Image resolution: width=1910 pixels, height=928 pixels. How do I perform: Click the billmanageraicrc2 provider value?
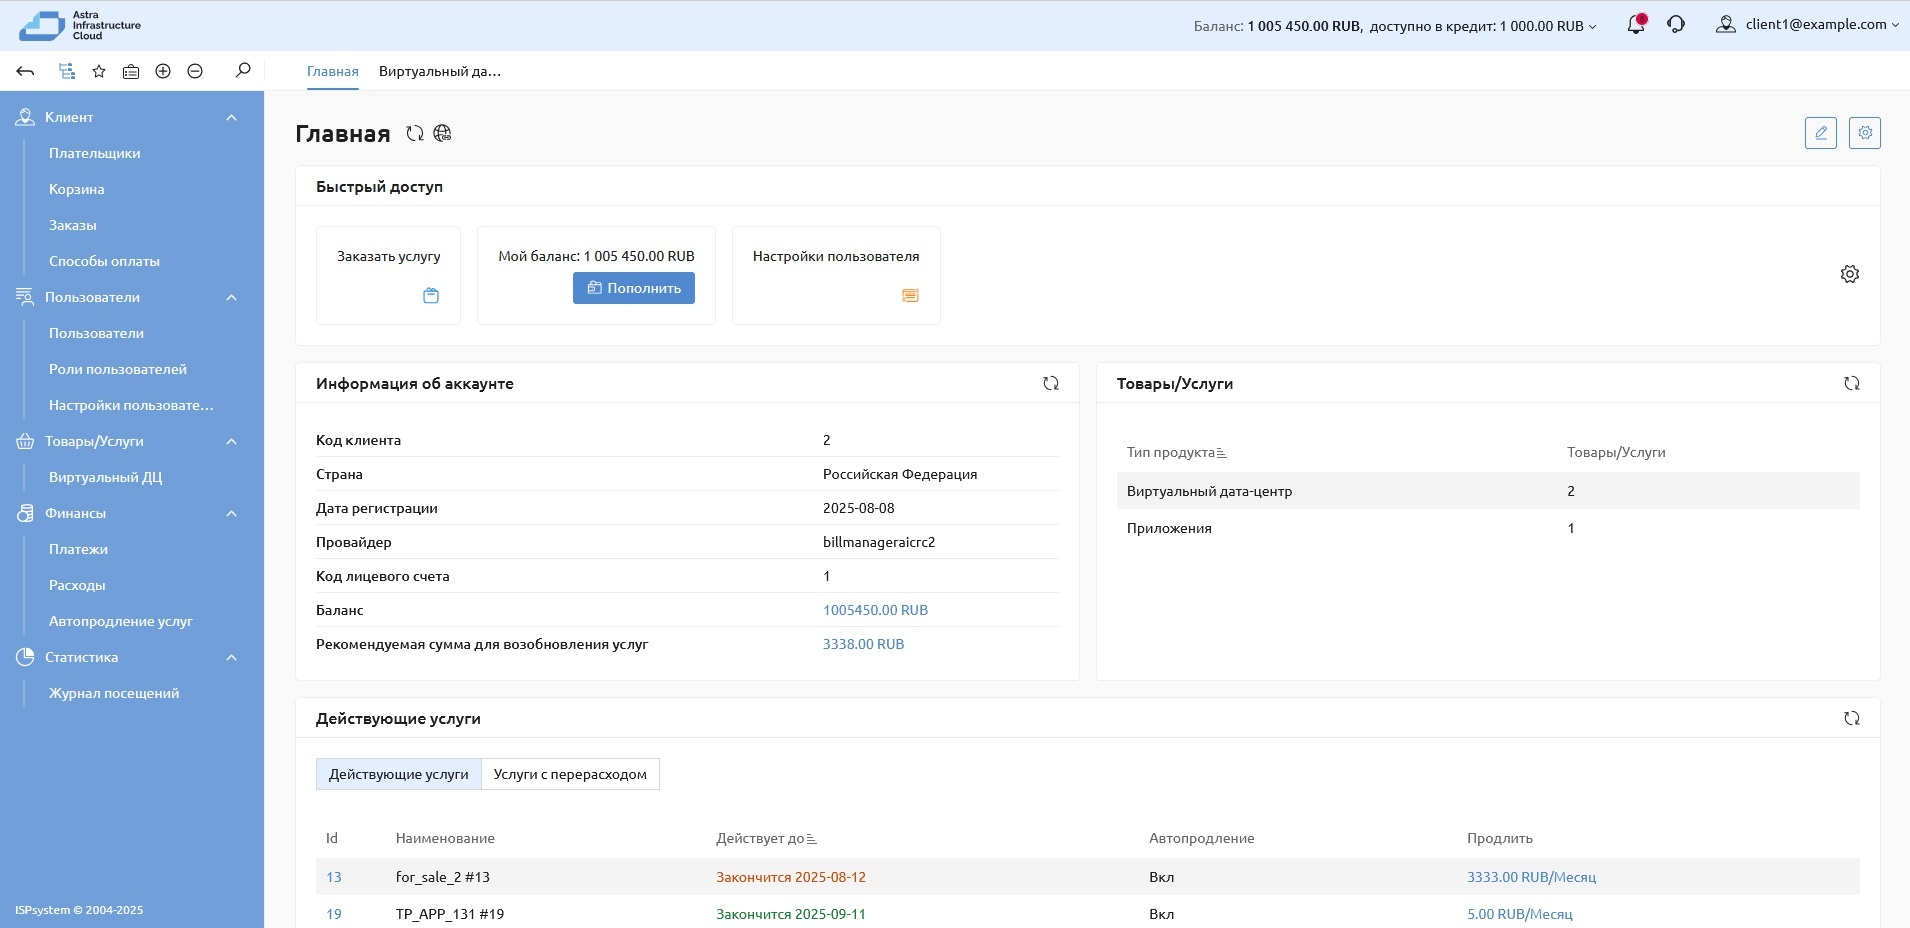[879, 542]
